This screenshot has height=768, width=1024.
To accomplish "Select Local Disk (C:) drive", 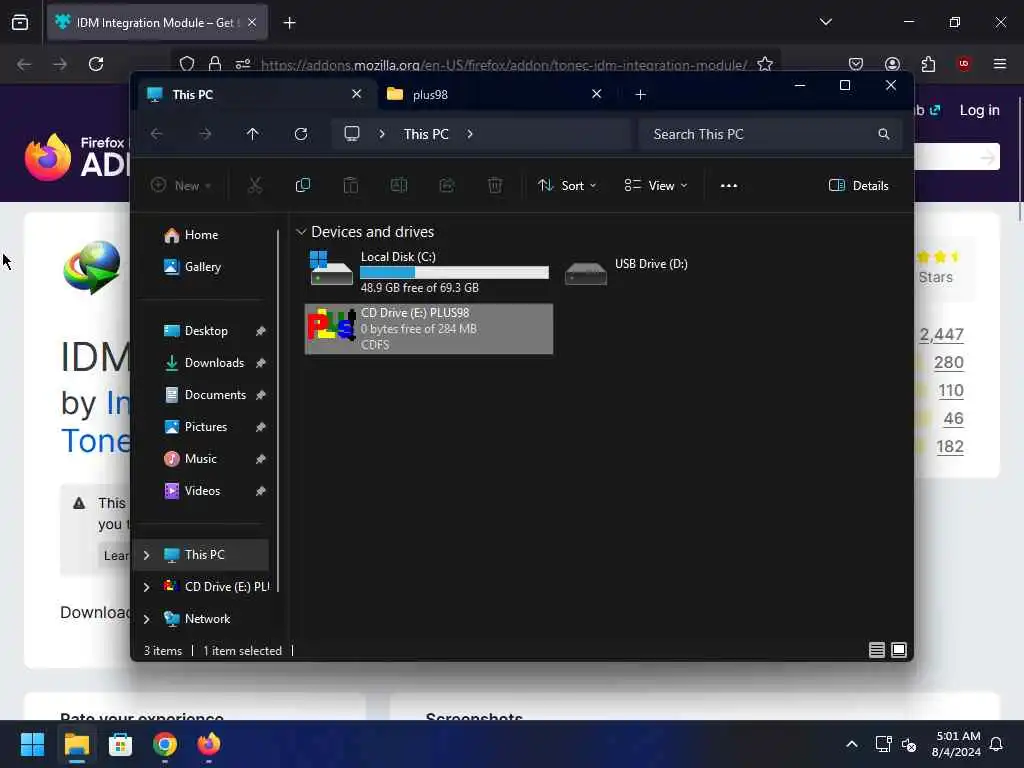I will [429, 271].
